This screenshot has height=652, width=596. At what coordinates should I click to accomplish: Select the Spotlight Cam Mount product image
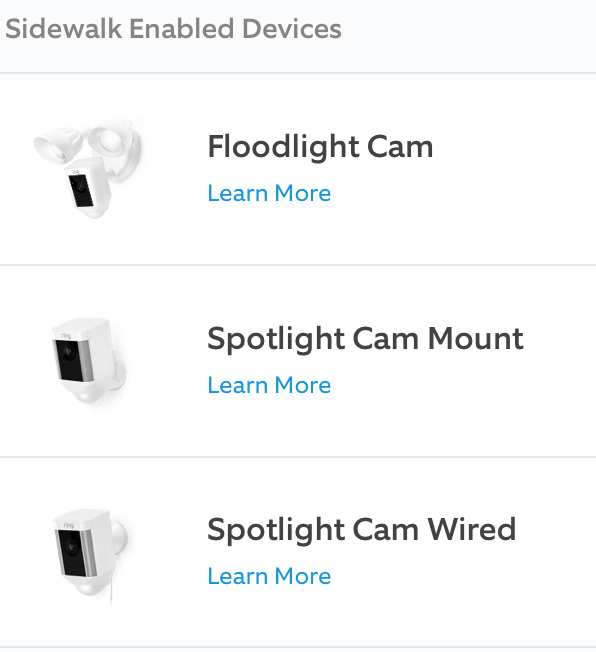(x=89, y=360)
